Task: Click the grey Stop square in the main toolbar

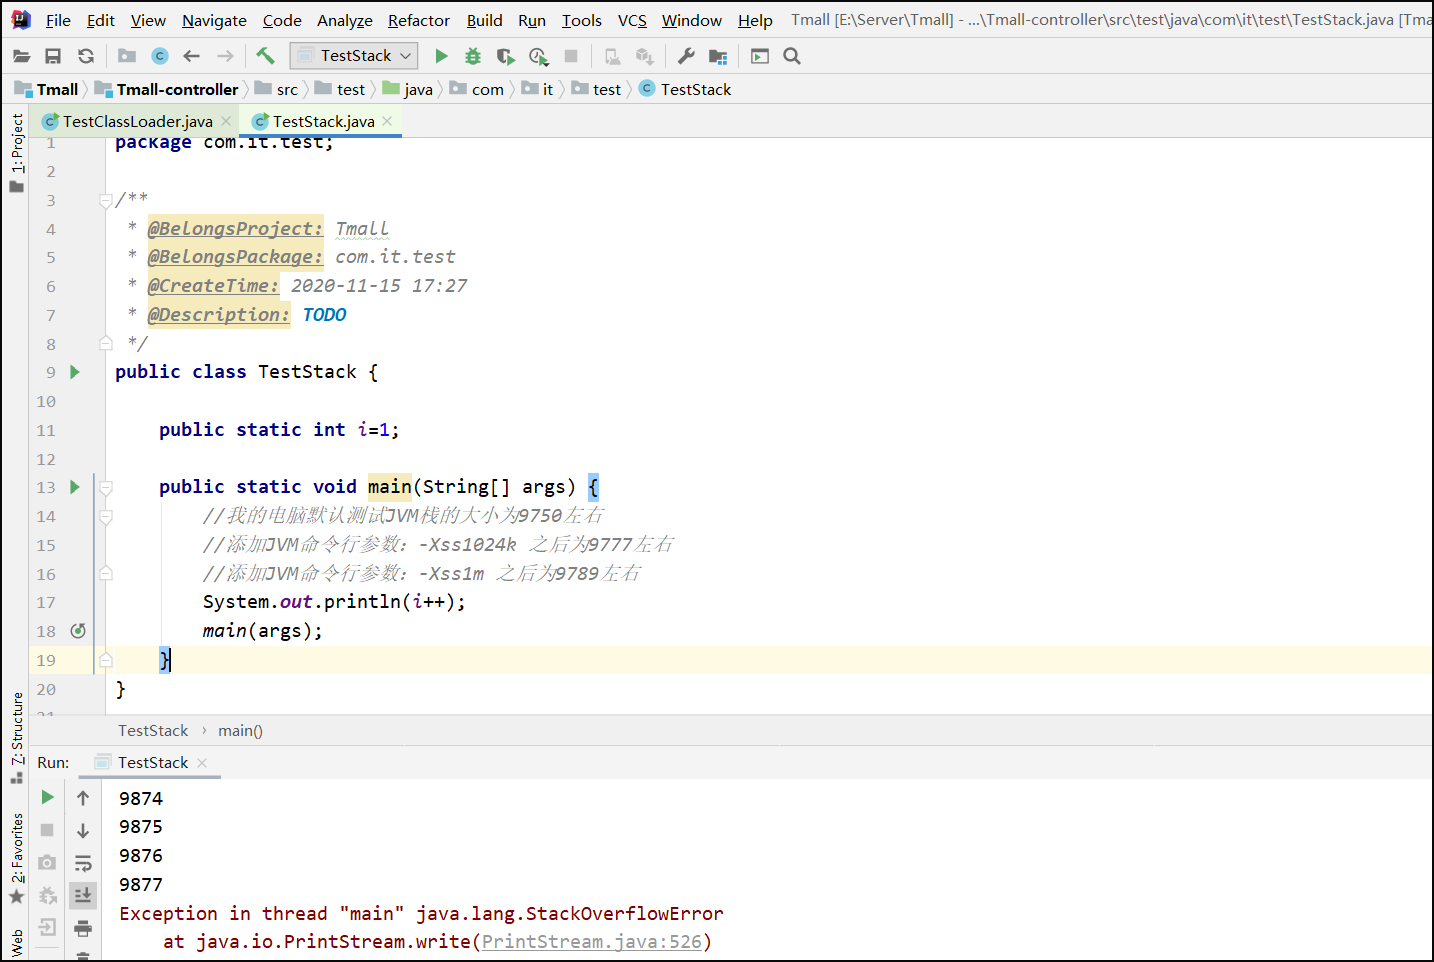Action: 571,56
